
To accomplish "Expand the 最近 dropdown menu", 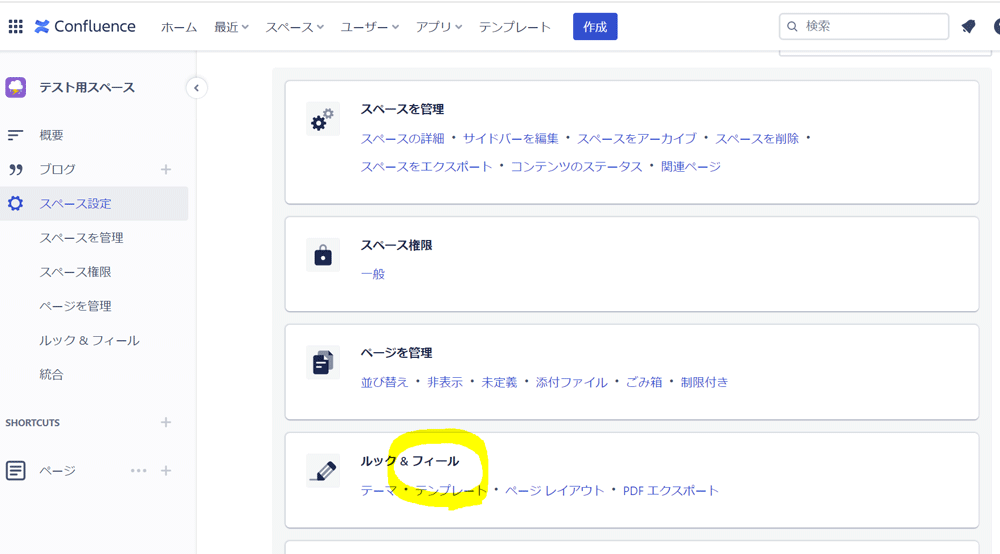I will 232,27.
